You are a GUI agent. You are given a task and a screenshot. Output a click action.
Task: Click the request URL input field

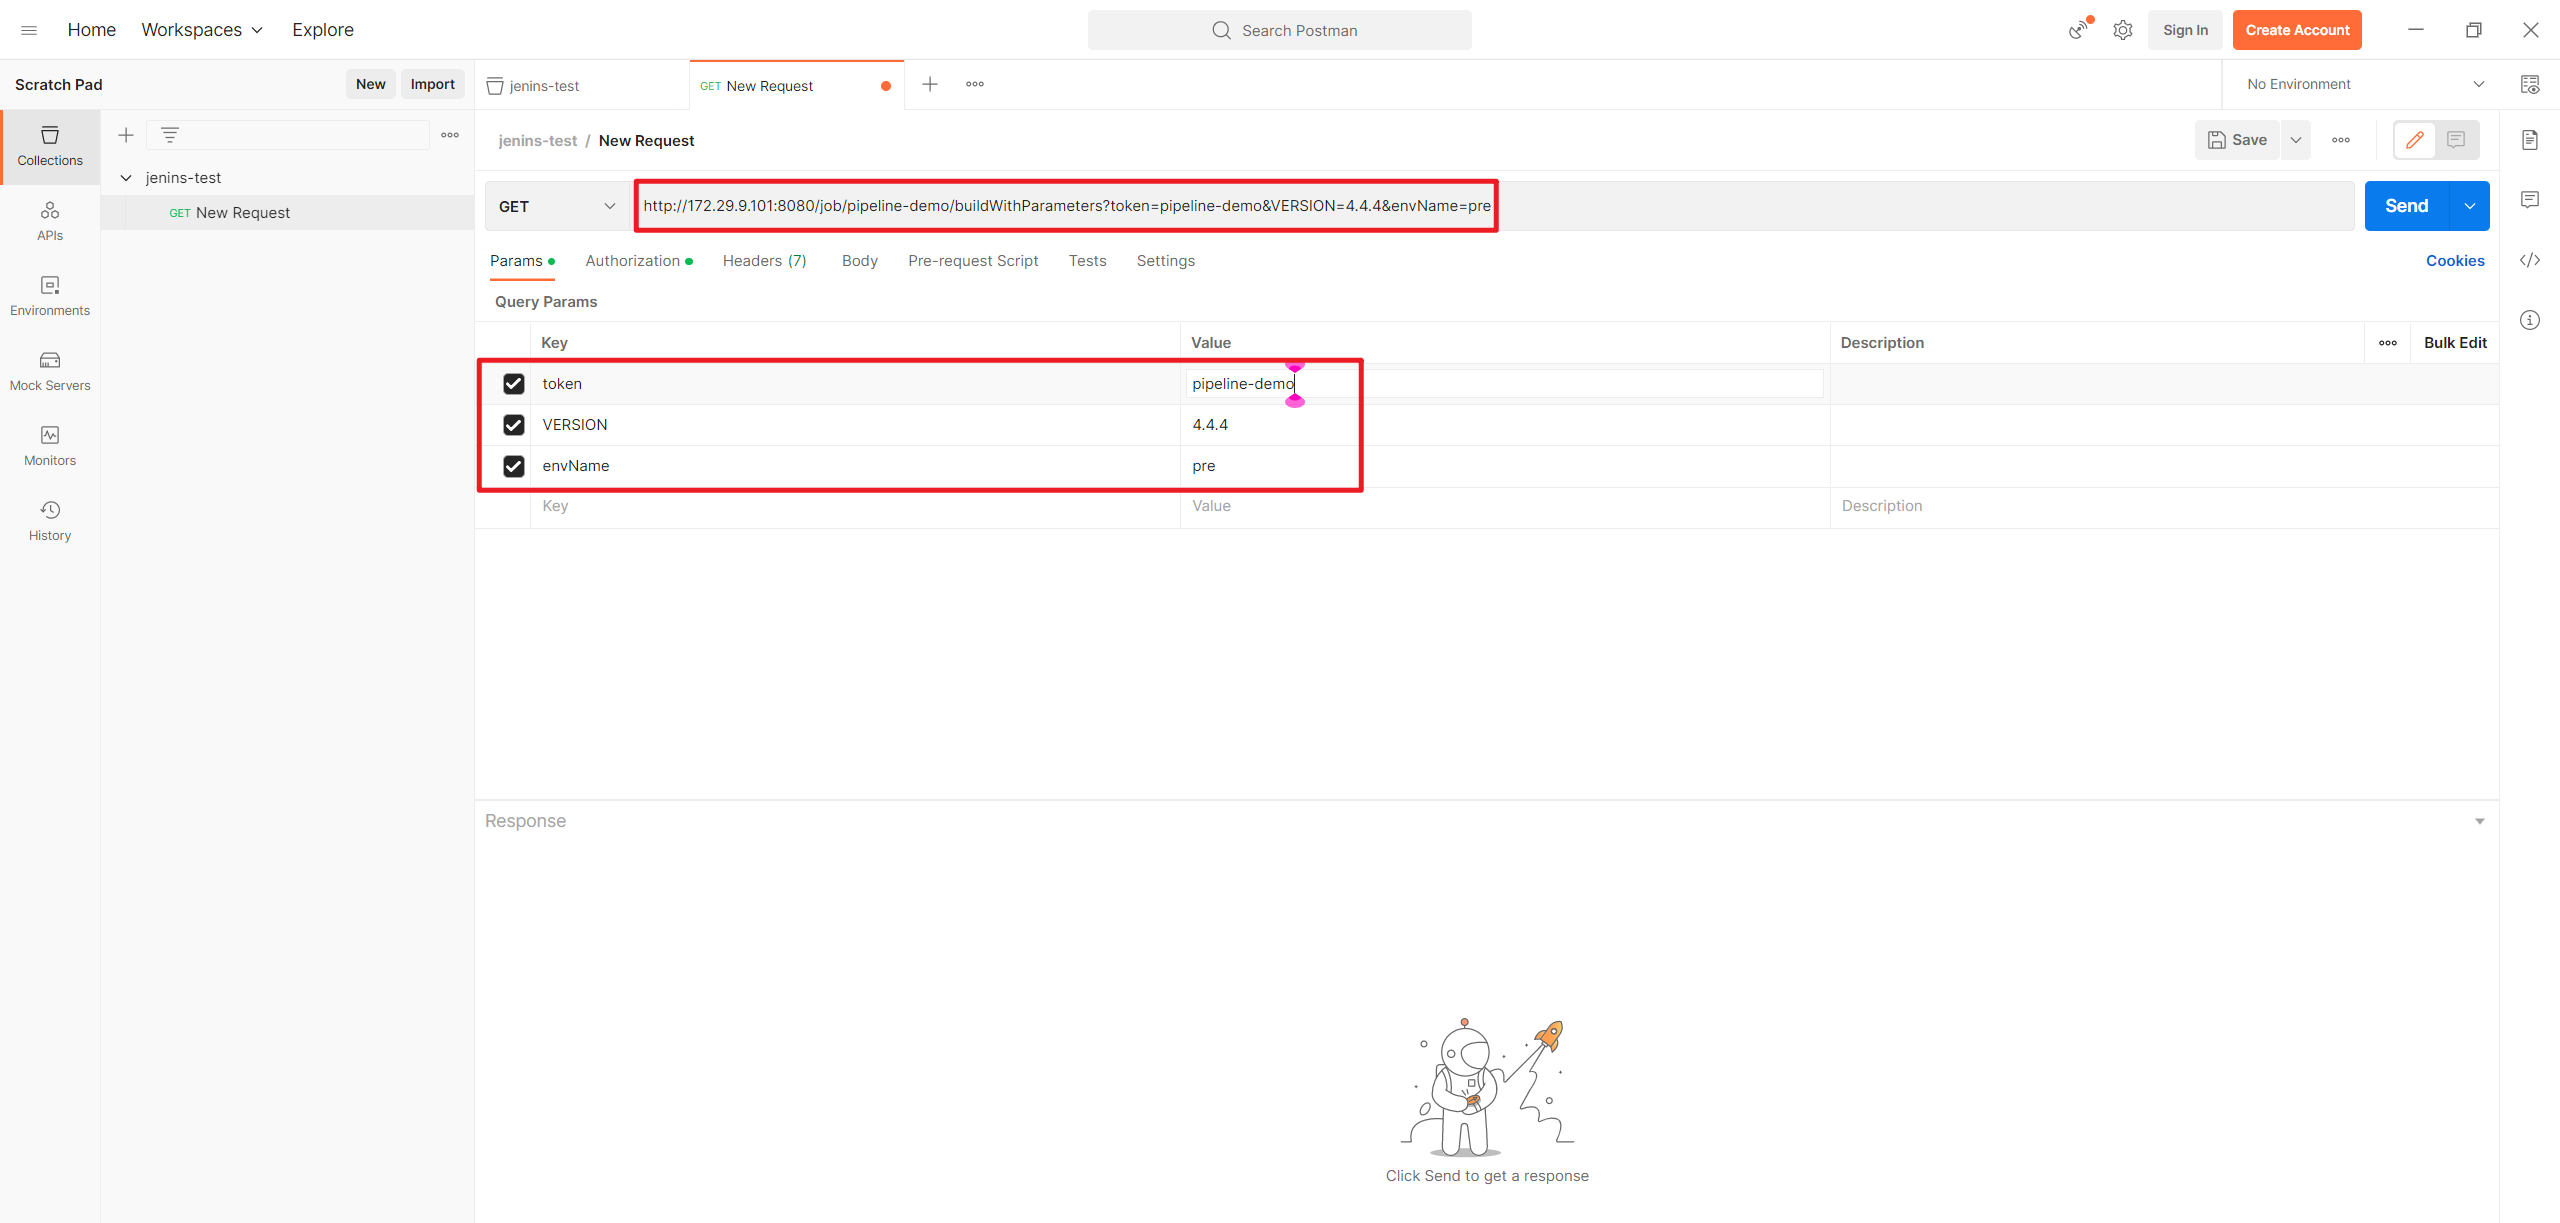1494,206
